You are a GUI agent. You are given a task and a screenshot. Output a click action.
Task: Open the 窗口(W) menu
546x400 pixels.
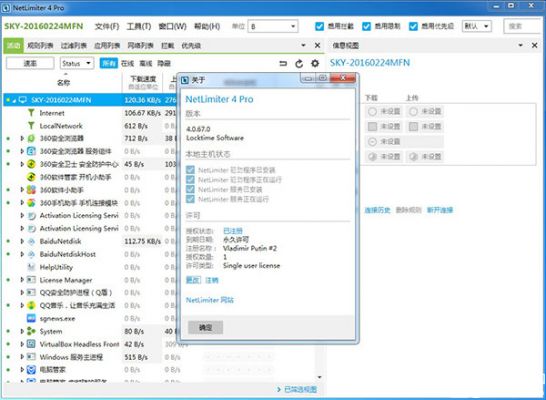(172, 26)
